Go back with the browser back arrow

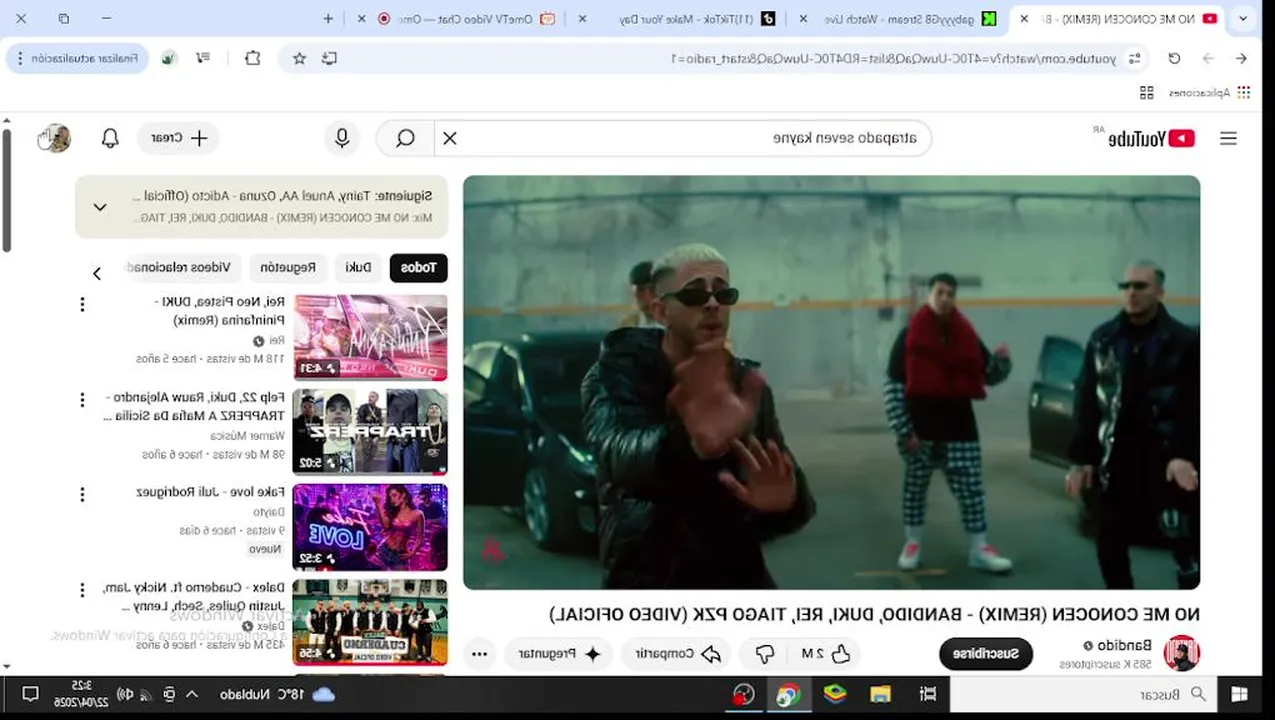pos(1241,59)
